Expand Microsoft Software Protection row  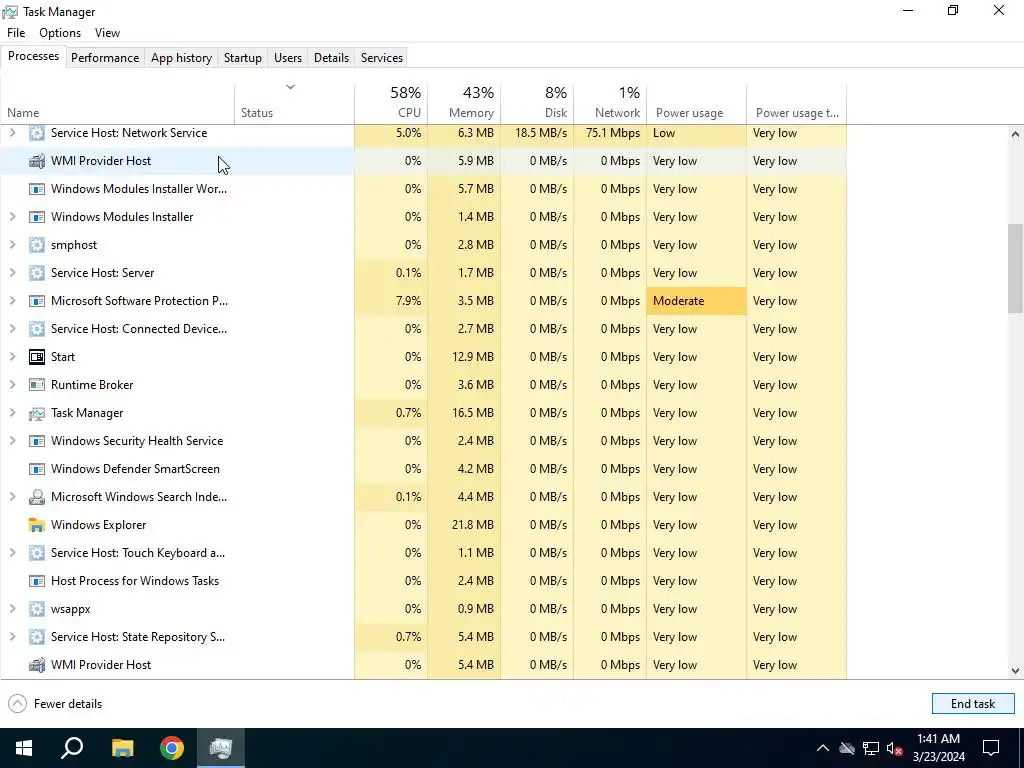click(x=12, y=301)
